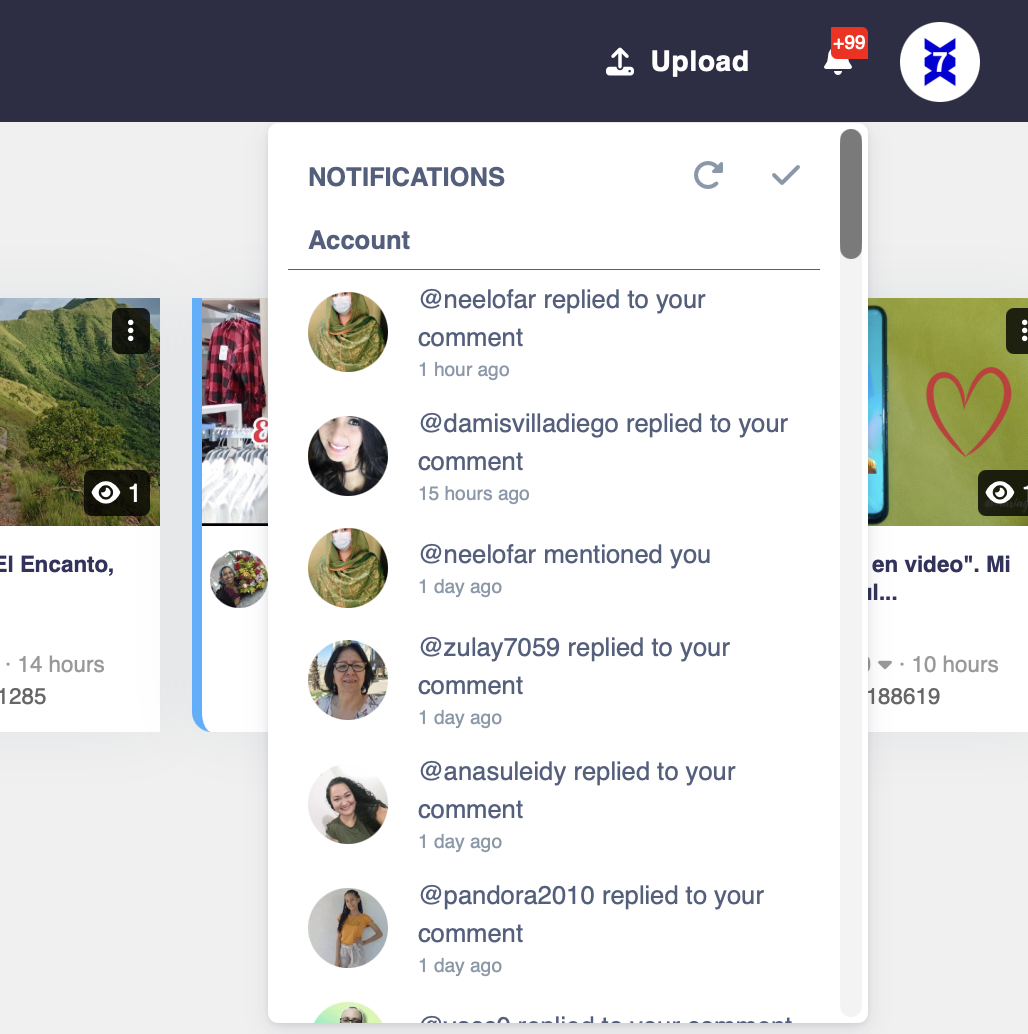
Task: Click the notification bell icon
Action: pyautogui.click(x=837, y=63)
